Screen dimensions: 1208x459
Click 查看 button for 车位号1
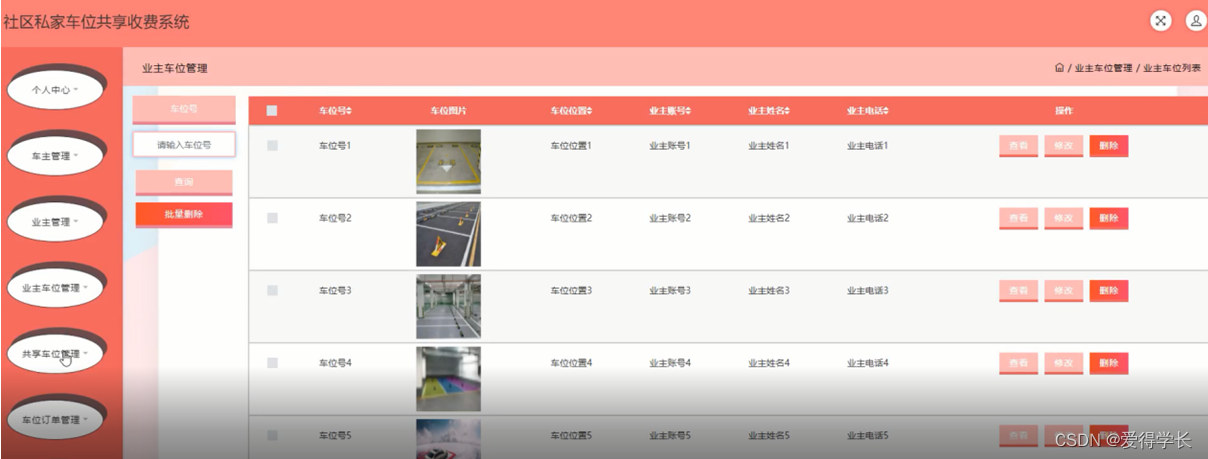(x=1018, y=146)
